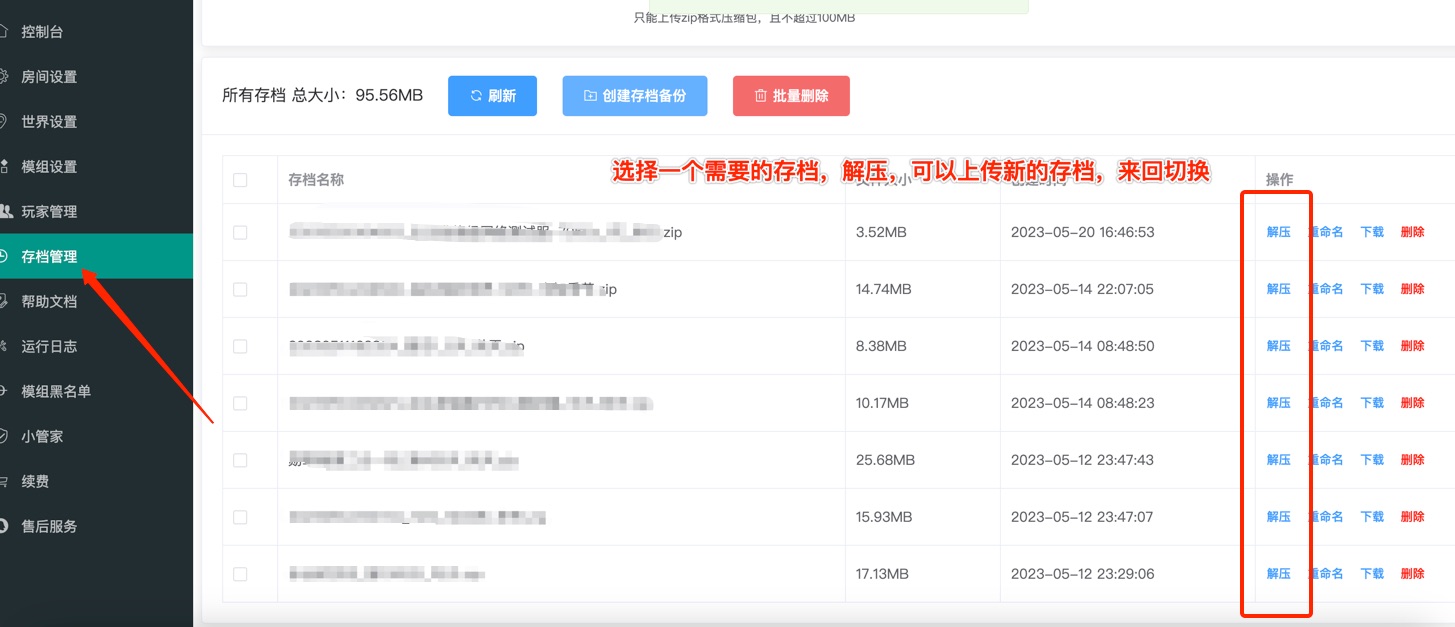Open 帮助文档 from the sidebar
The width and height of the screenshot is (1455, 627).
point(49,302)
